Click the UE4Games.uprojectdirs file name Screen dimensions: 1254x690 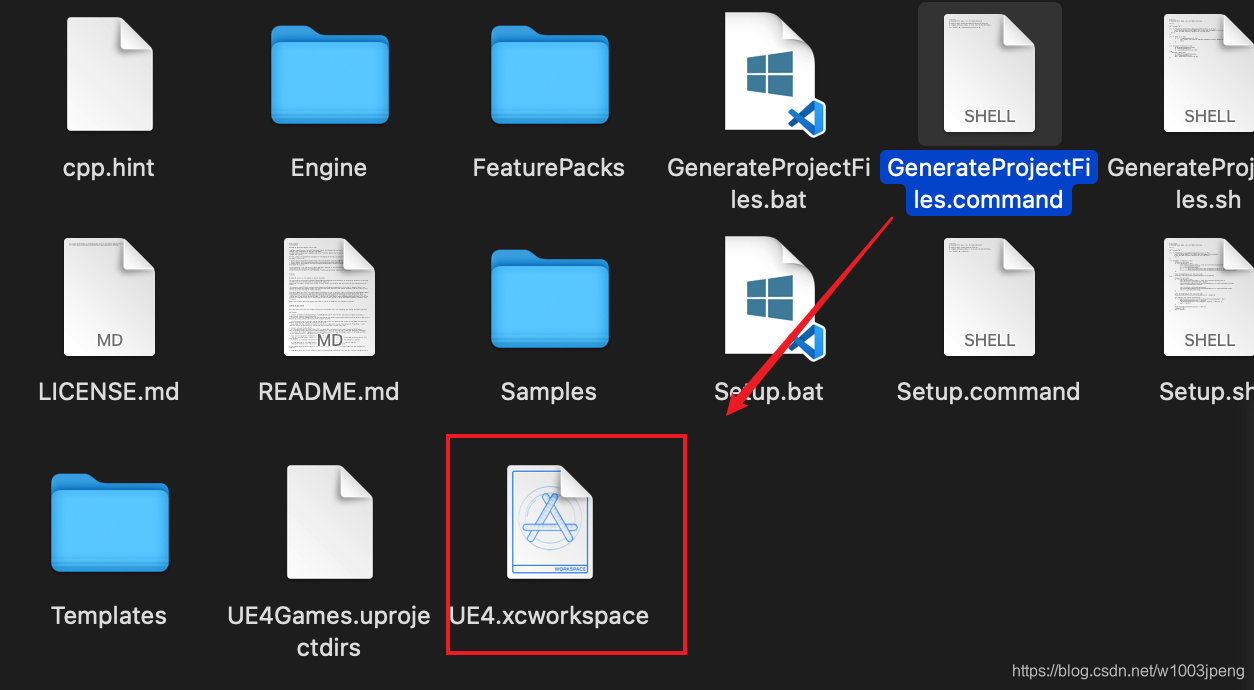[329, 631]
